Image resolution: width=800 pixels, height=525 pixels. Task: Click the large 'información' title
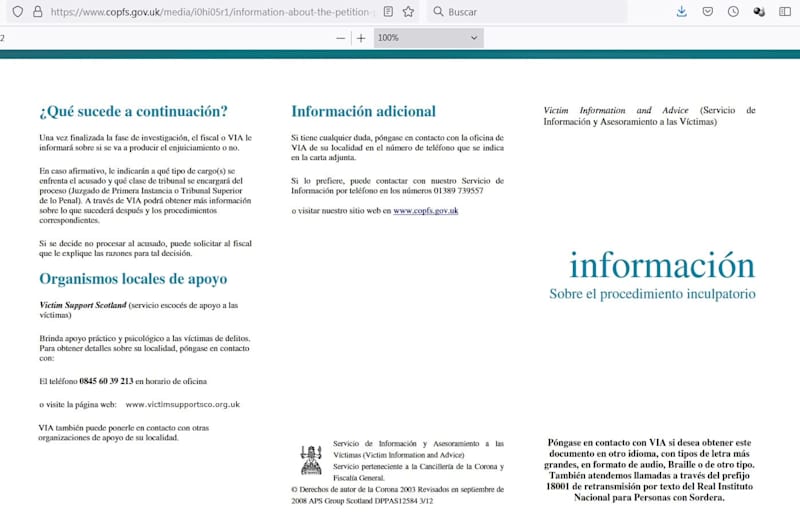[662, 265]
